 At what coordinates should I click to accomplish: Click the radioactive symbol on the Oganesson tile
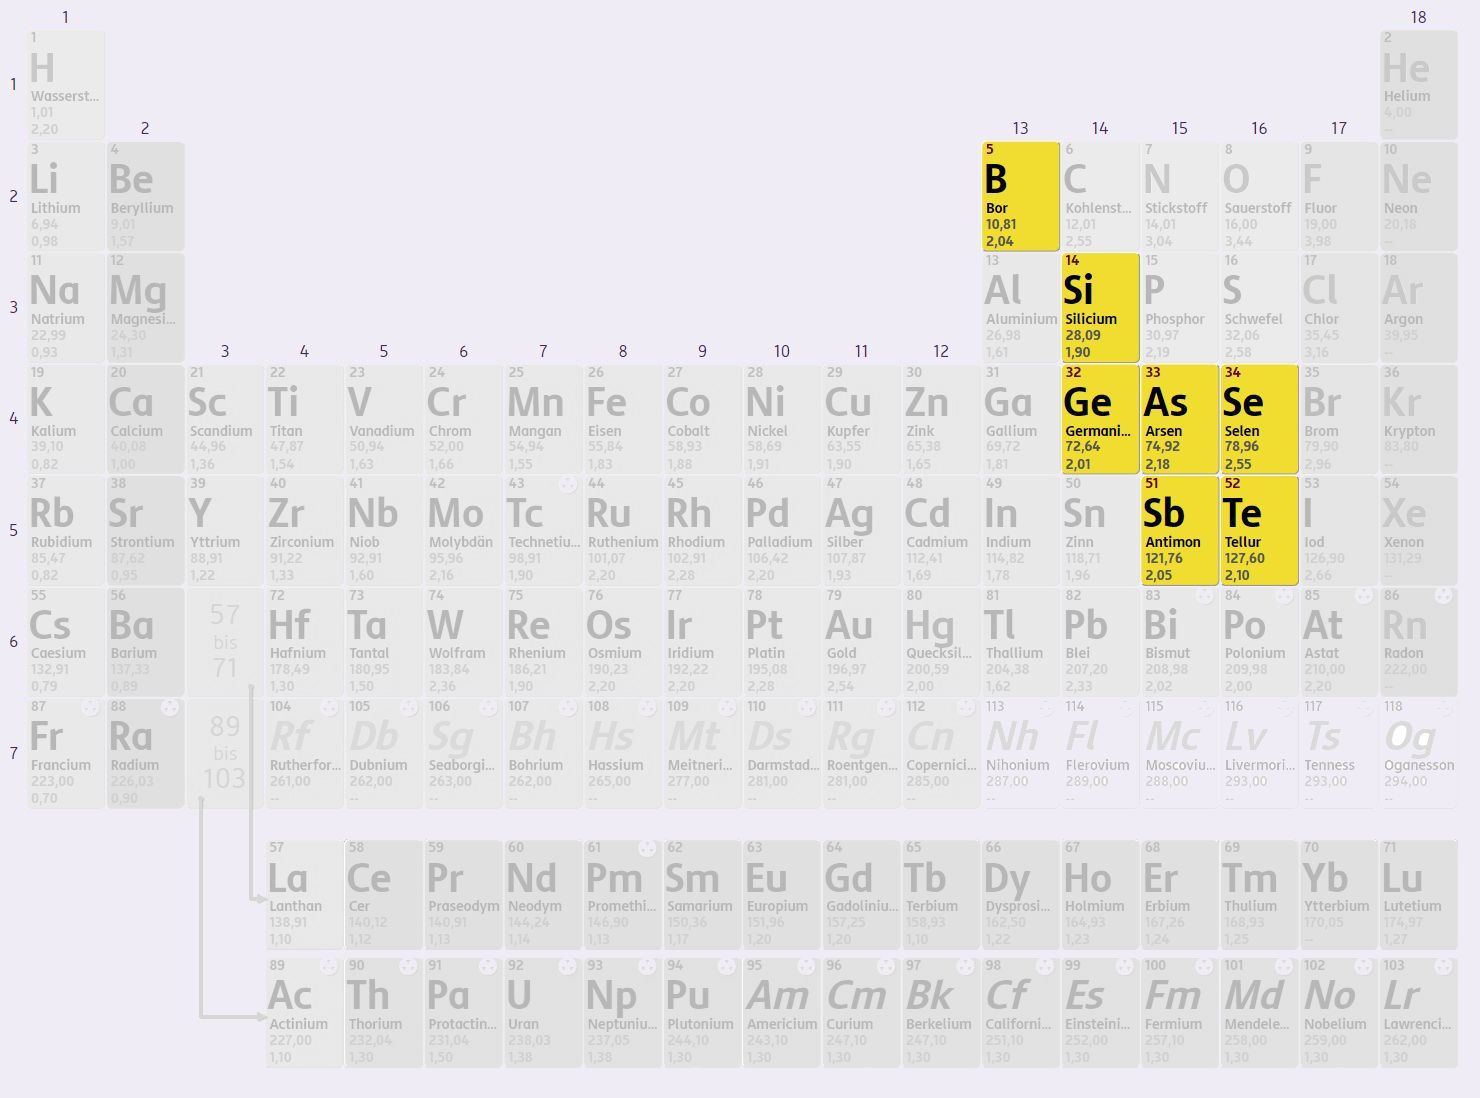pyautogui.click(x=1443, y=708)
